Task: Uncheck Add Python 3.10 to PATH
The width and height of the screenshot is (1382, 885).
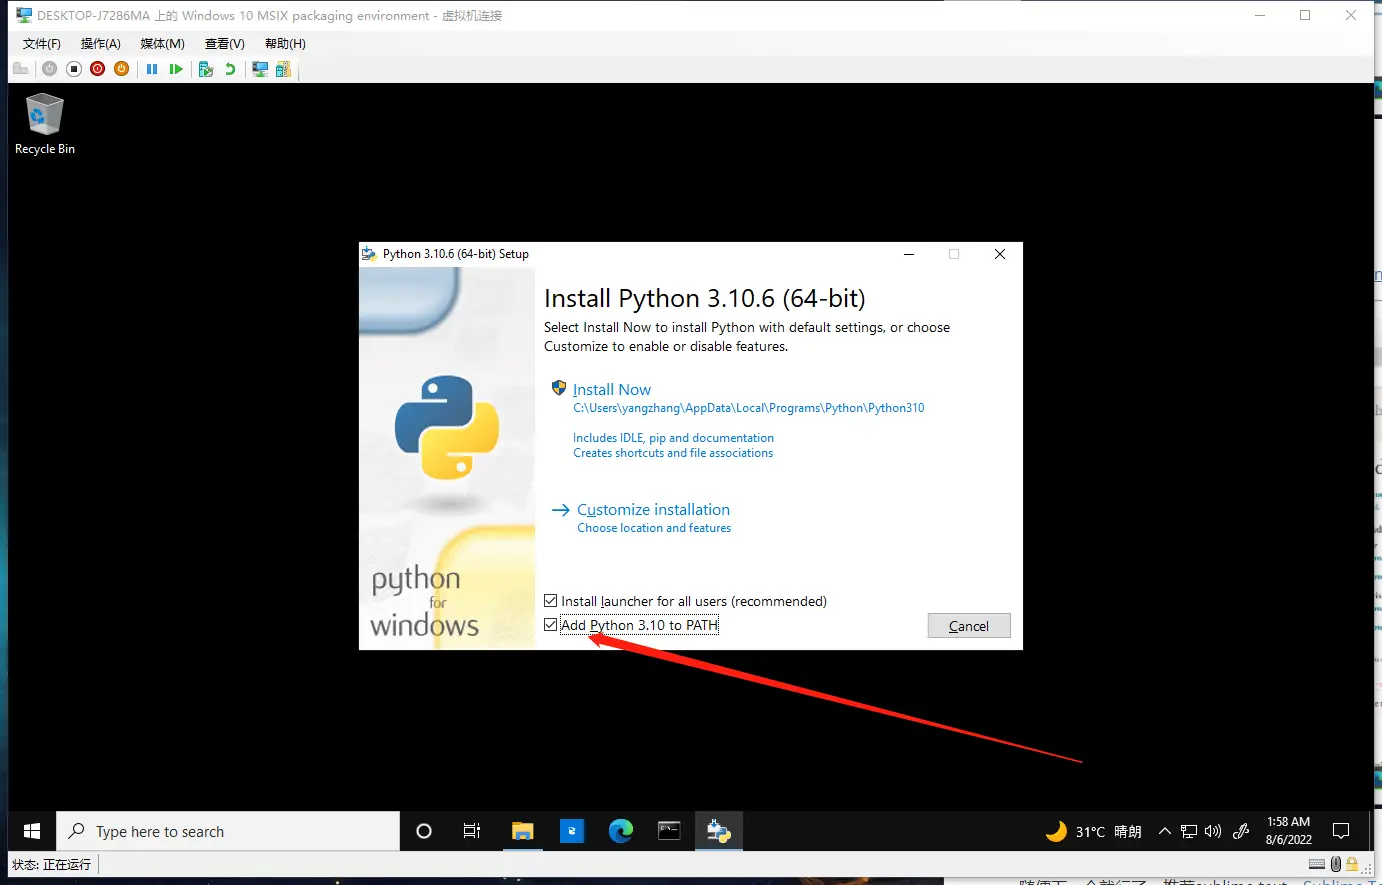Action: pyautogui.click(x=551, y=625)
